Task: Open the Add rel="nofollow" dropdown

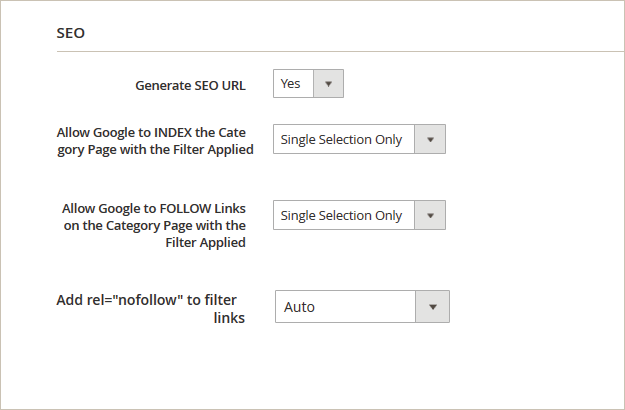Action: 362,307
